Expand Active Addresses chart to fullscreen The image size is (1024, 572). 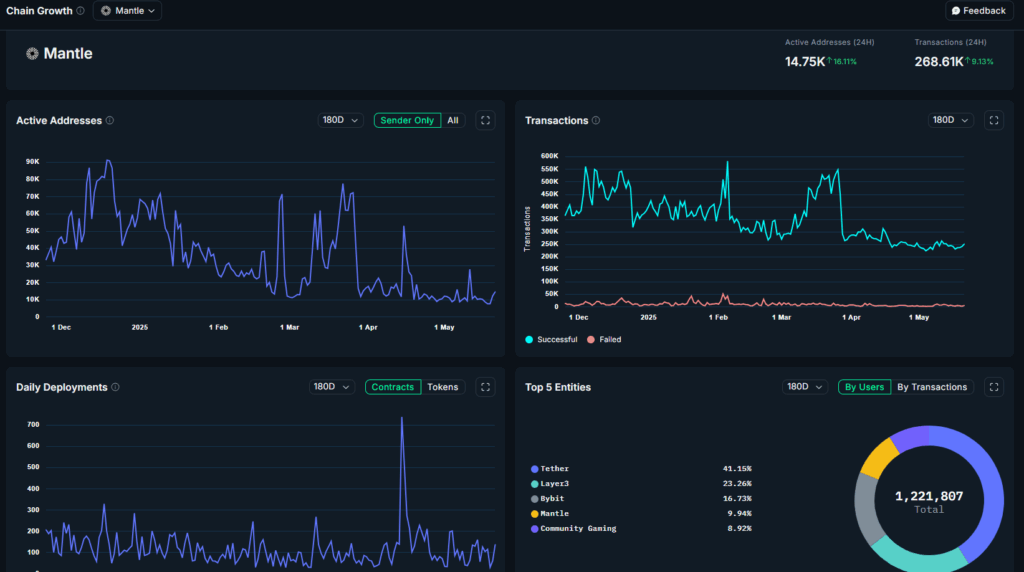(485, 120)
